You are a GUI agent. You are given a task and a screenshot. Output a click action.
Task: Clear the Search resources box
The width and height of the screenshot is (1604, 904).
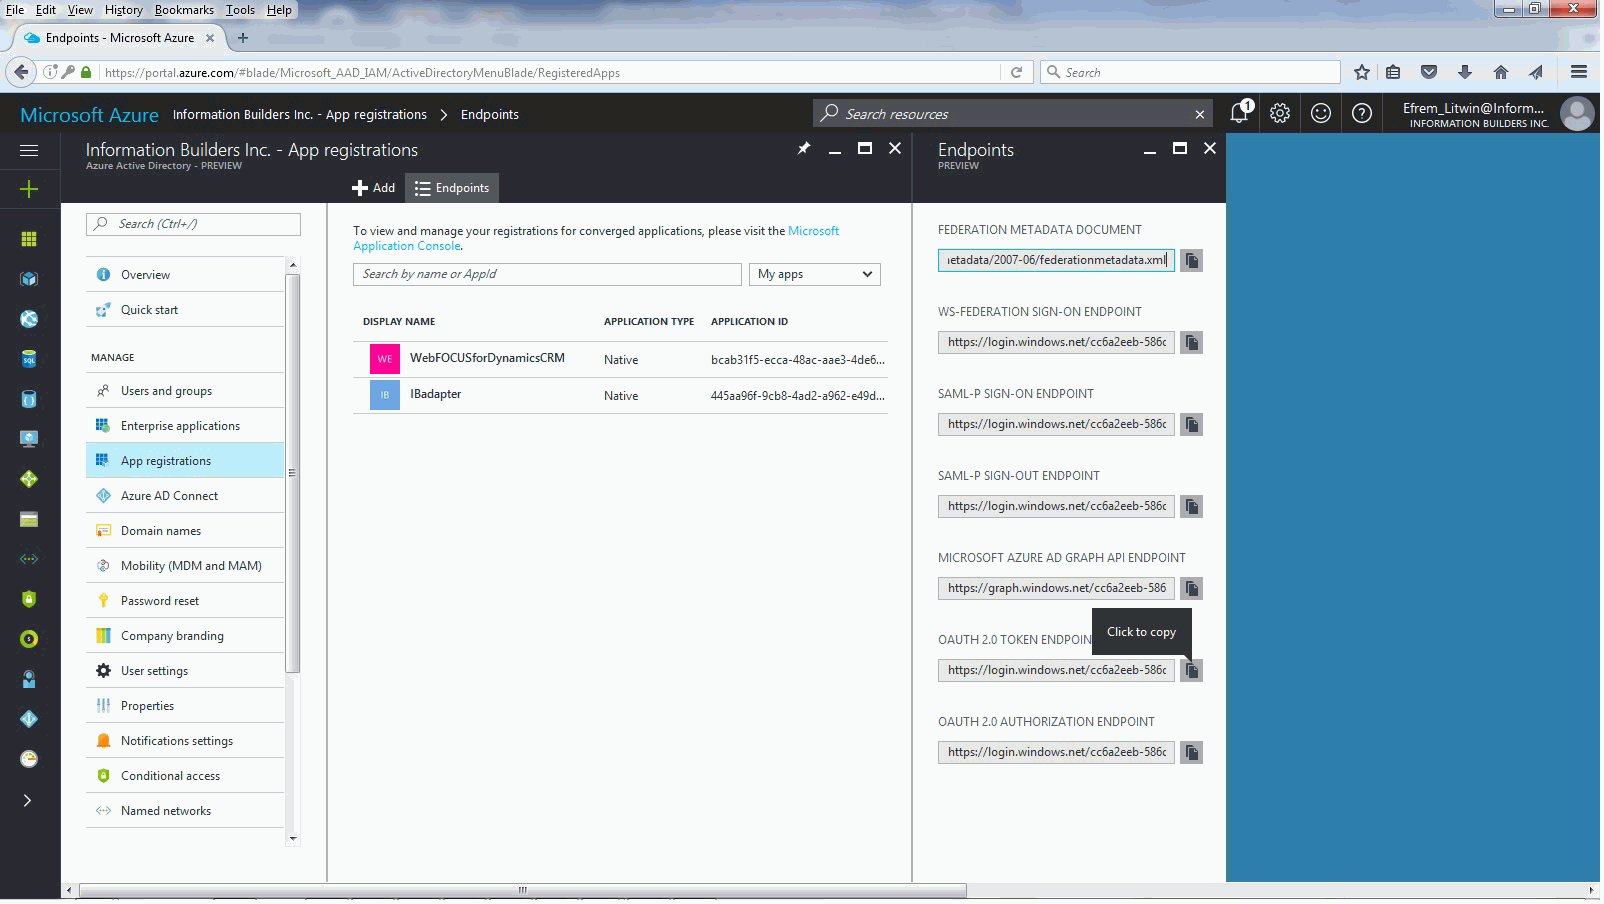[1199, 114]
